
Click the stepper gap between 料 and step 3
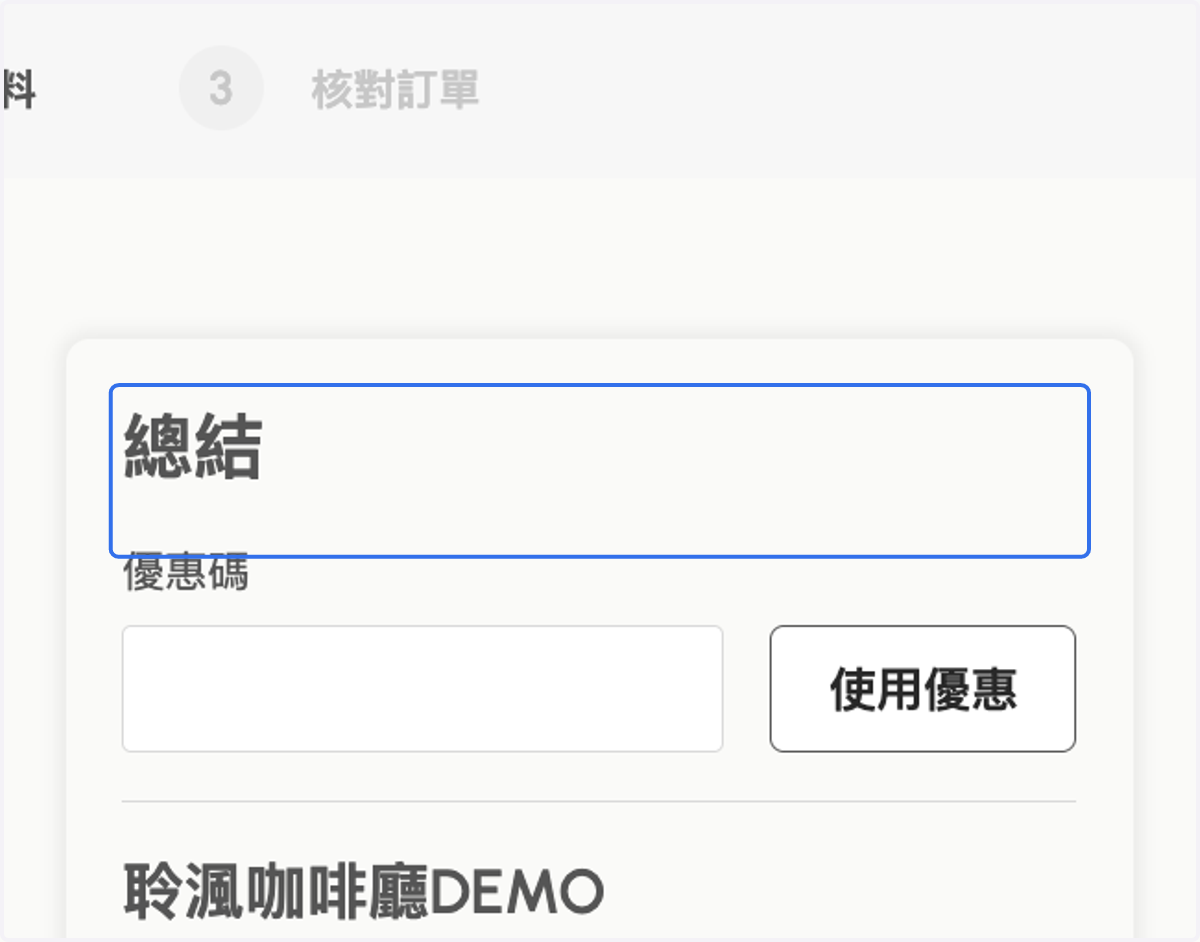pyautogui.click(x=108, y=90)
